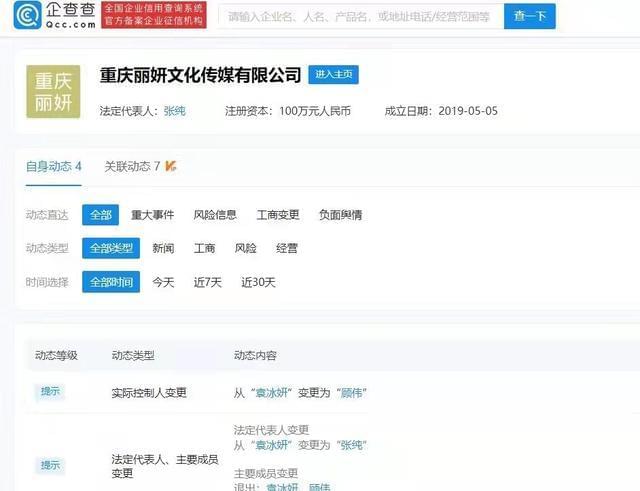Click 提示 tag for 实际控制人变更 row

point(50,392)
